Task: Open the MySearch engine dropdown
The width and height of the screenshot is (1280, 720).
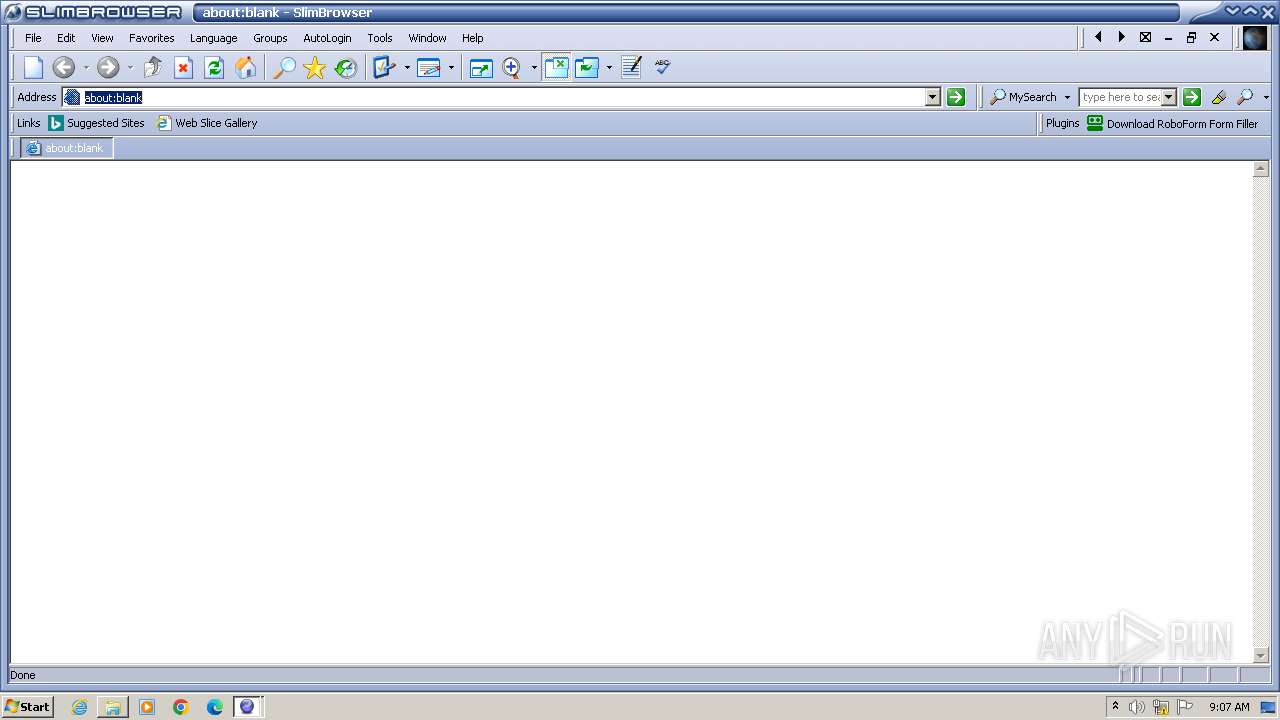Action: (x=1067, y=97)
